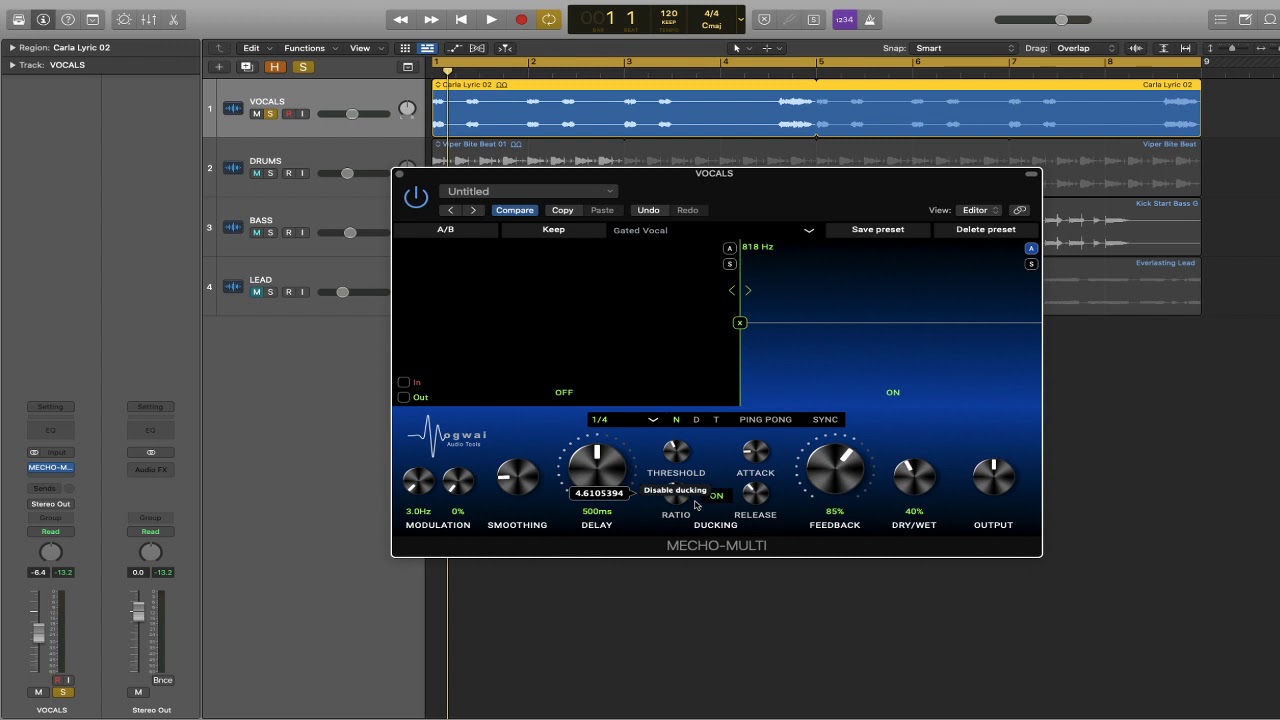
Task: Click the band X handle in display
Action: (x=740, y=323)
